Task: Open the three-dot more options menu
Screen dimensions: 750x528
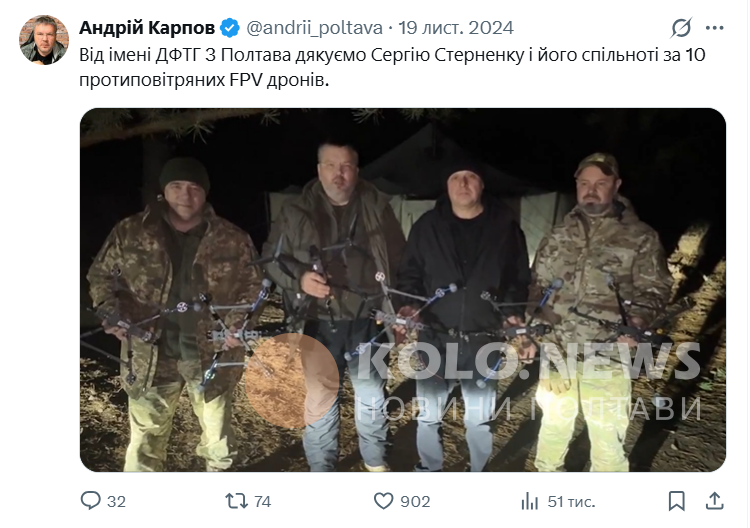Action: 715,28
